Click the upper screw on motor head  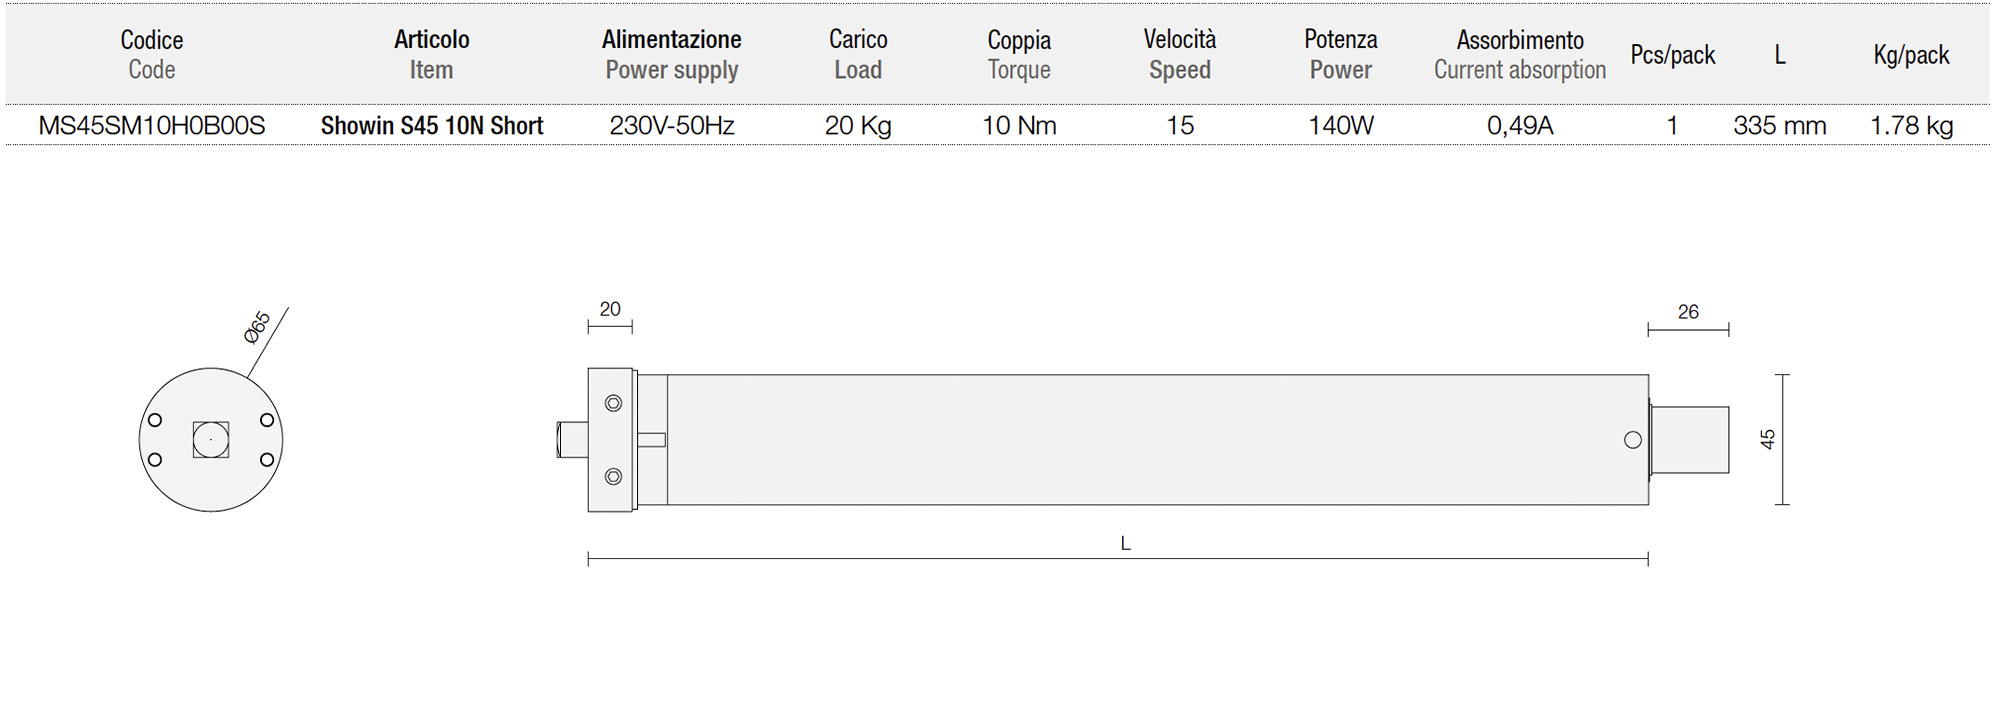point(614,403)
